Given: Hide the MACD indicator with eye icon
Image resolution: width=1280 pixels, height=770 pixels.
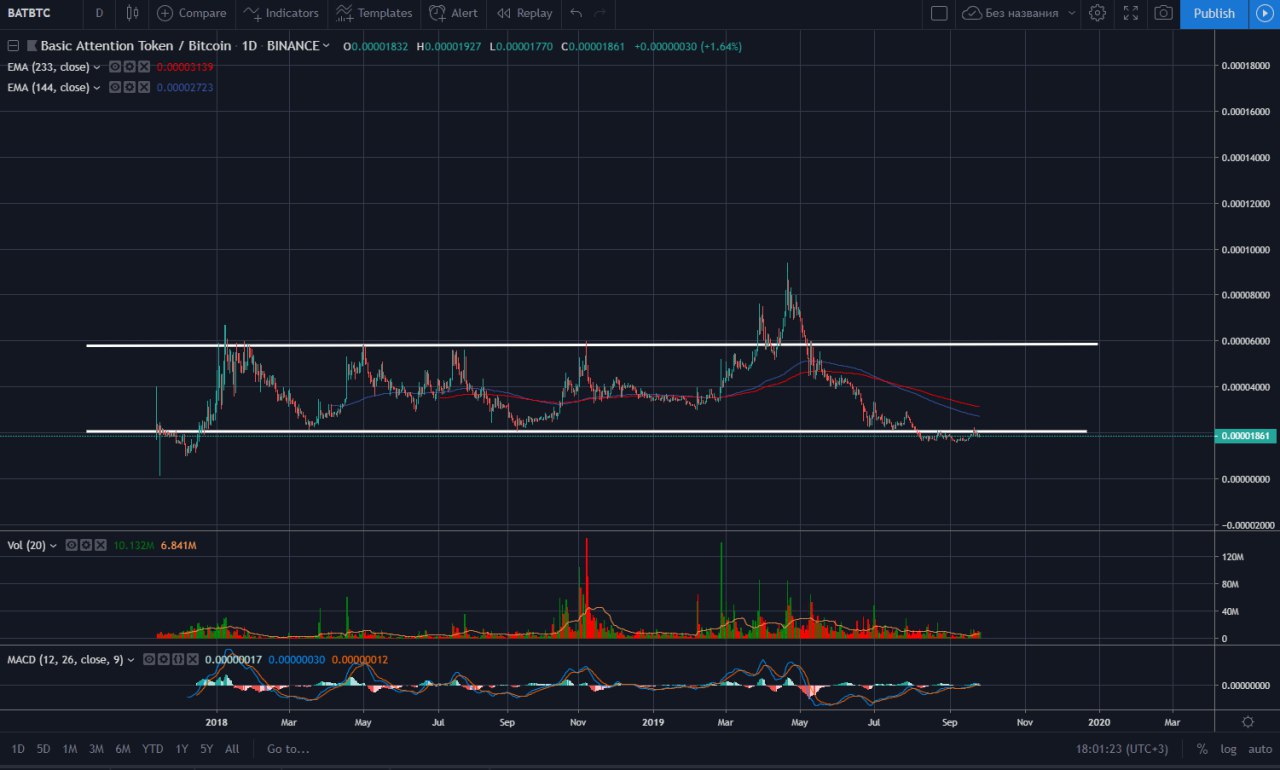Looking at the screenshot, I should [x=150, y=660].
